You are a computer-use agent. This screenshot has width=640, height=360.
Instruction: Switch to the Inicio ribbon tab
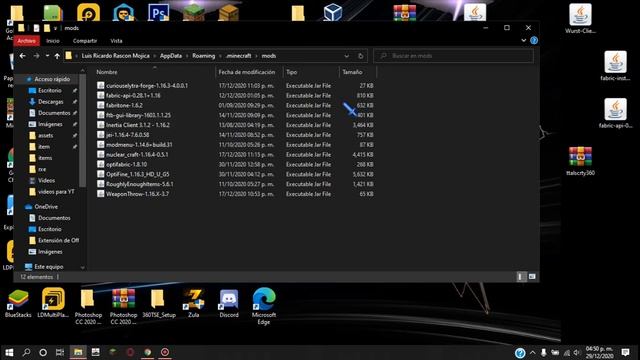point(53,41)
